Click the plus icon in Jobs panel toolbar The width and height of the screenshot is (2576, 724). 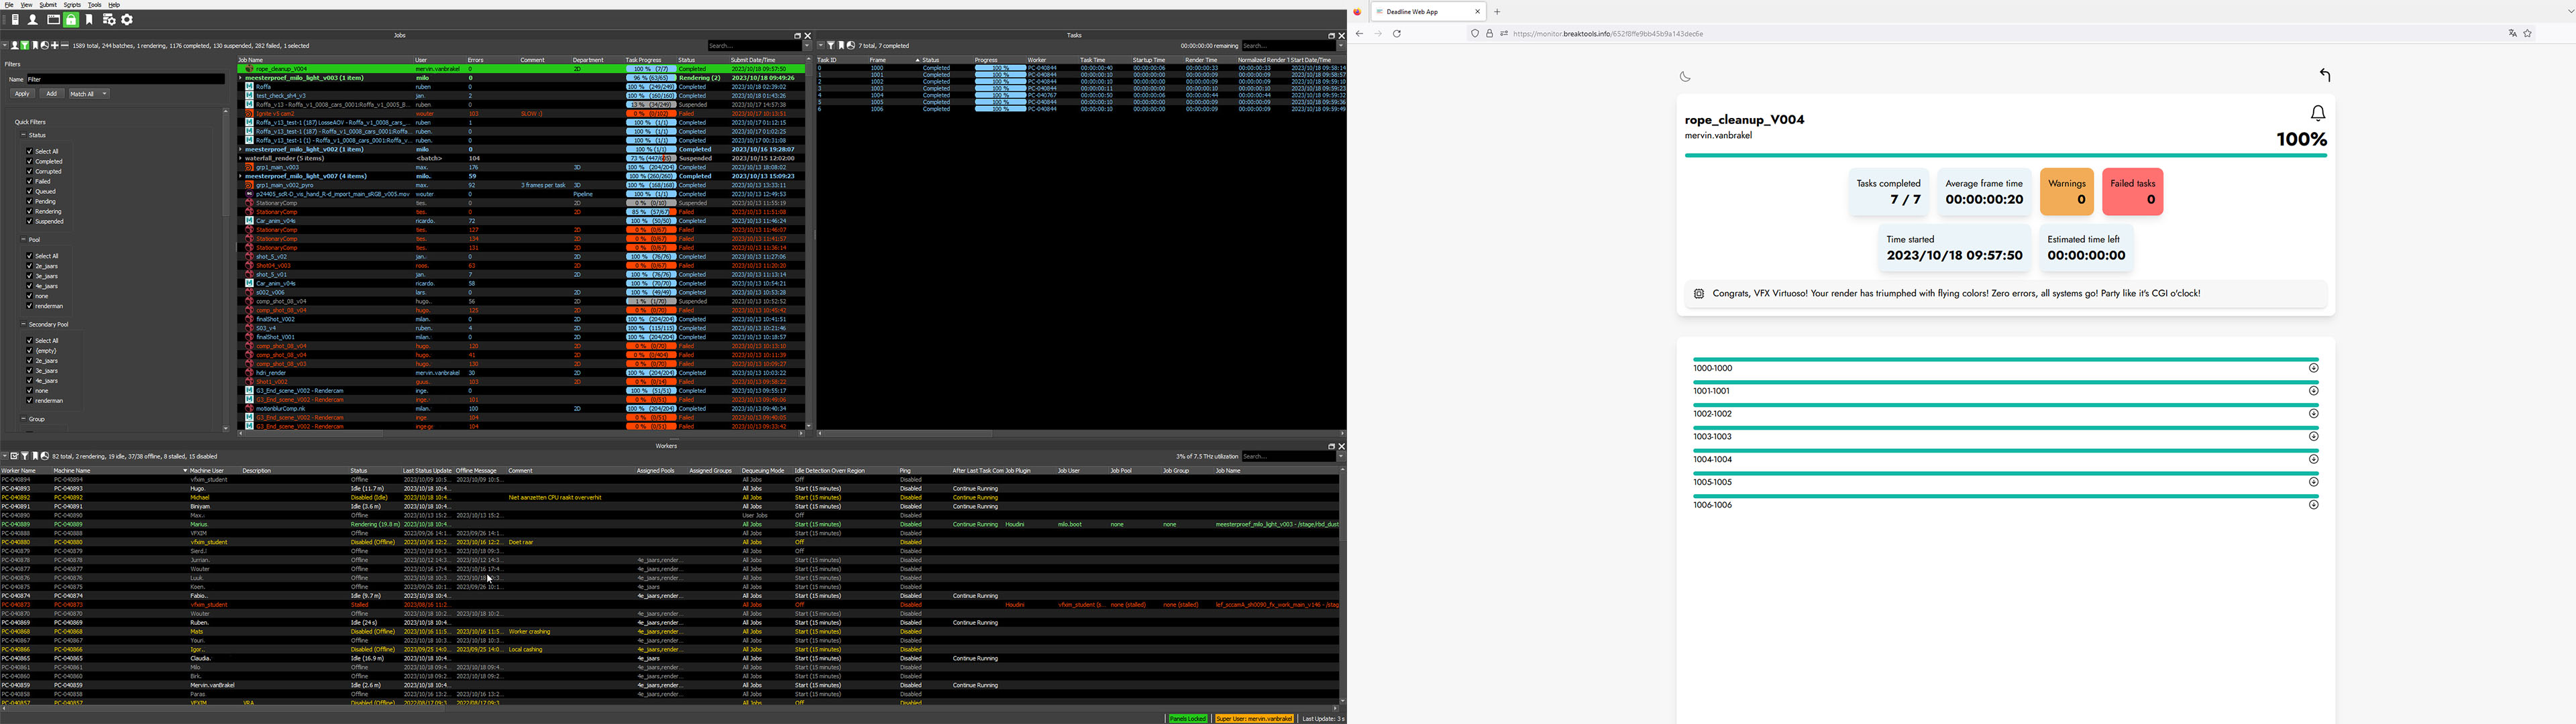[55, 45]
